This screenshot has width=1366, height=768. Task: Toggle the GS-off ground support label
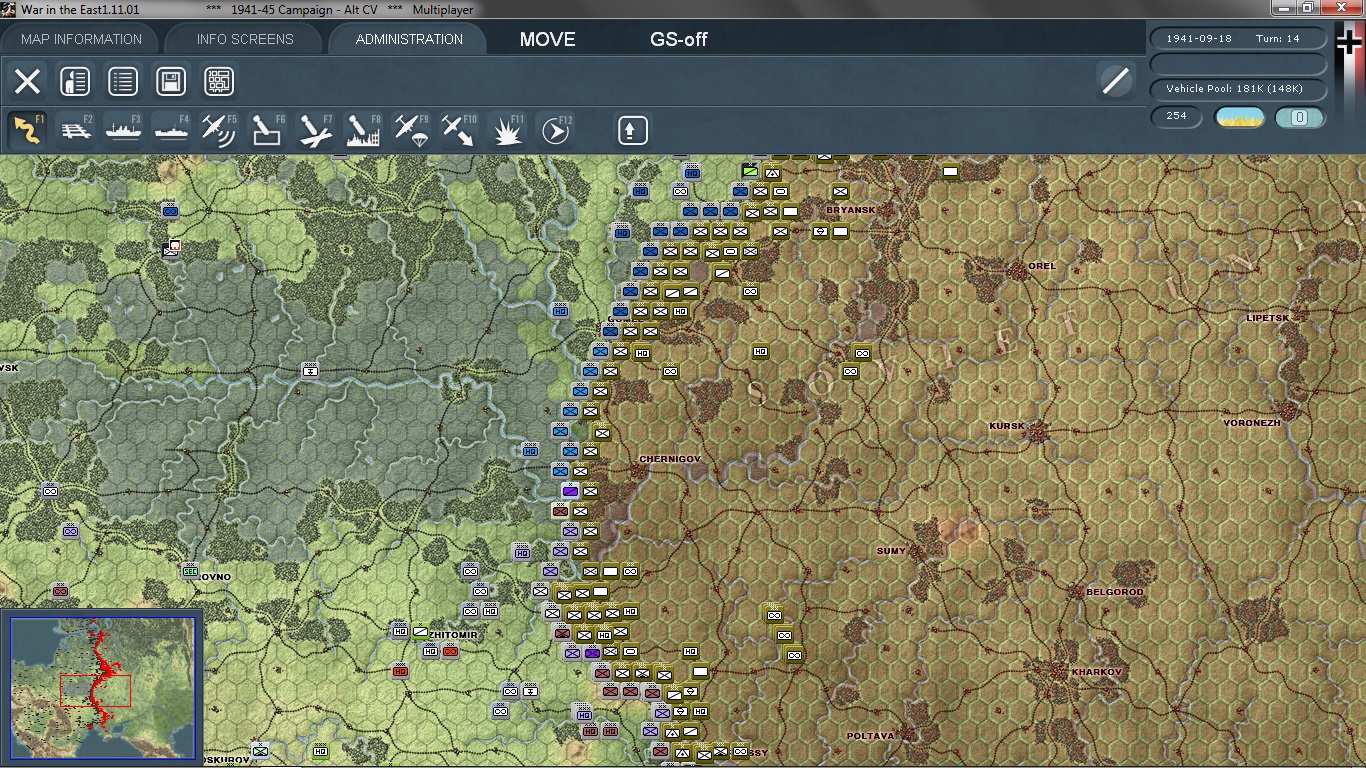coord(678,39)
